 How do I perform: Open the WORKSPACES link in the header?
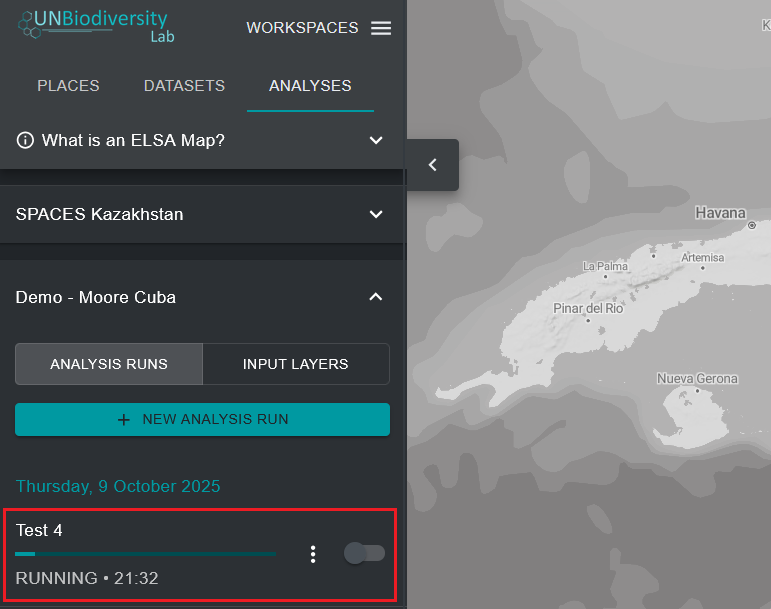[x=302, y=28]
